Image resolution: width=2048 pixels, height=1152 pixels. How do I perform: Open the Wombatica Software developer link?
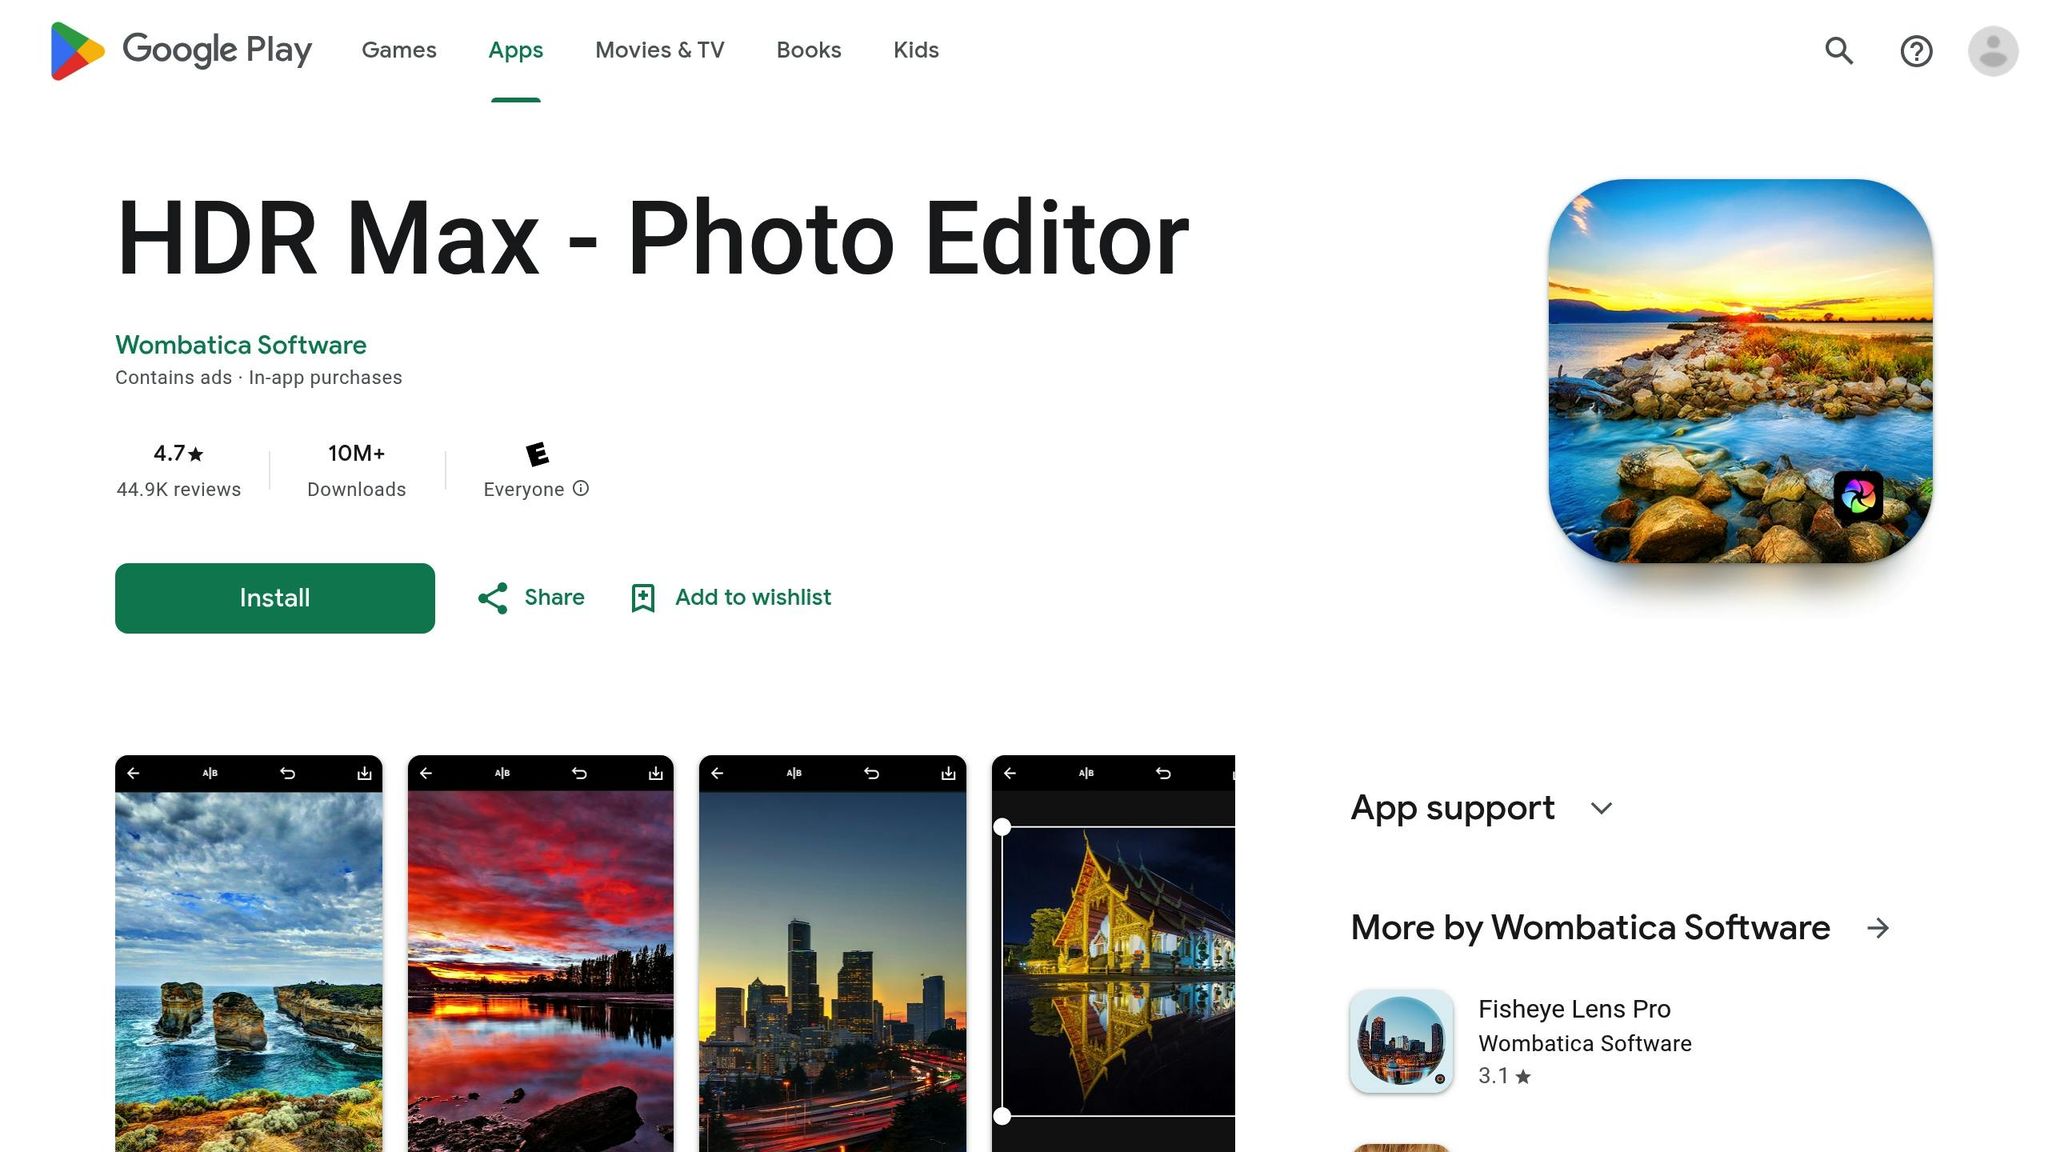[241, 345]
